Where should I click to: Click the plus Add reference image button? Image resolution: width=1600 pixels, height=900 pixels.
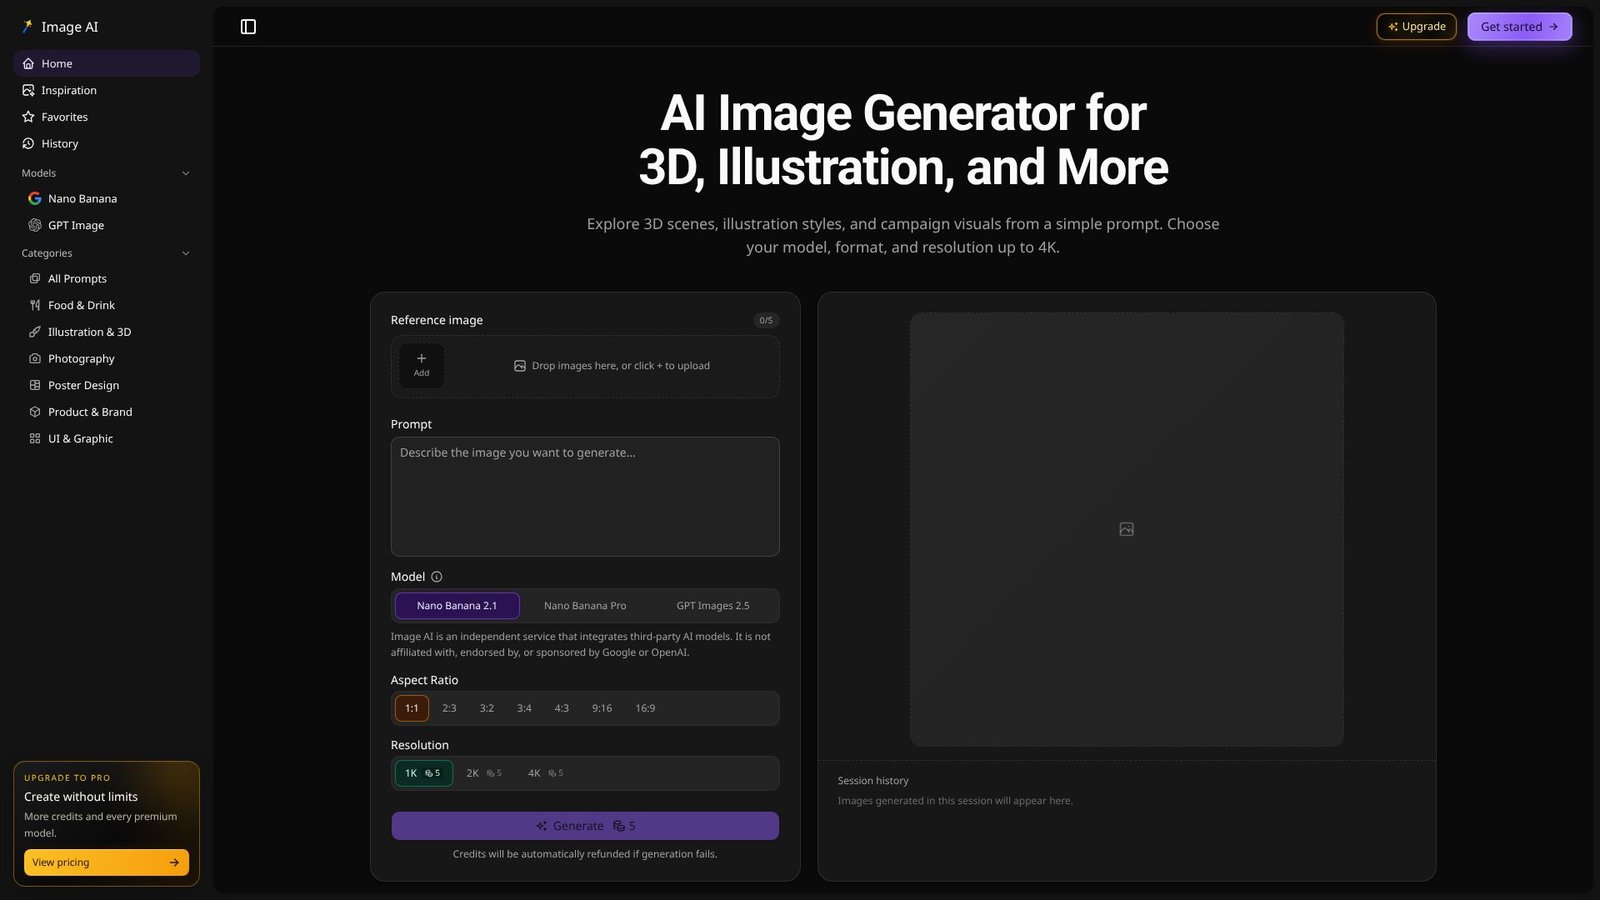[422, 366]
